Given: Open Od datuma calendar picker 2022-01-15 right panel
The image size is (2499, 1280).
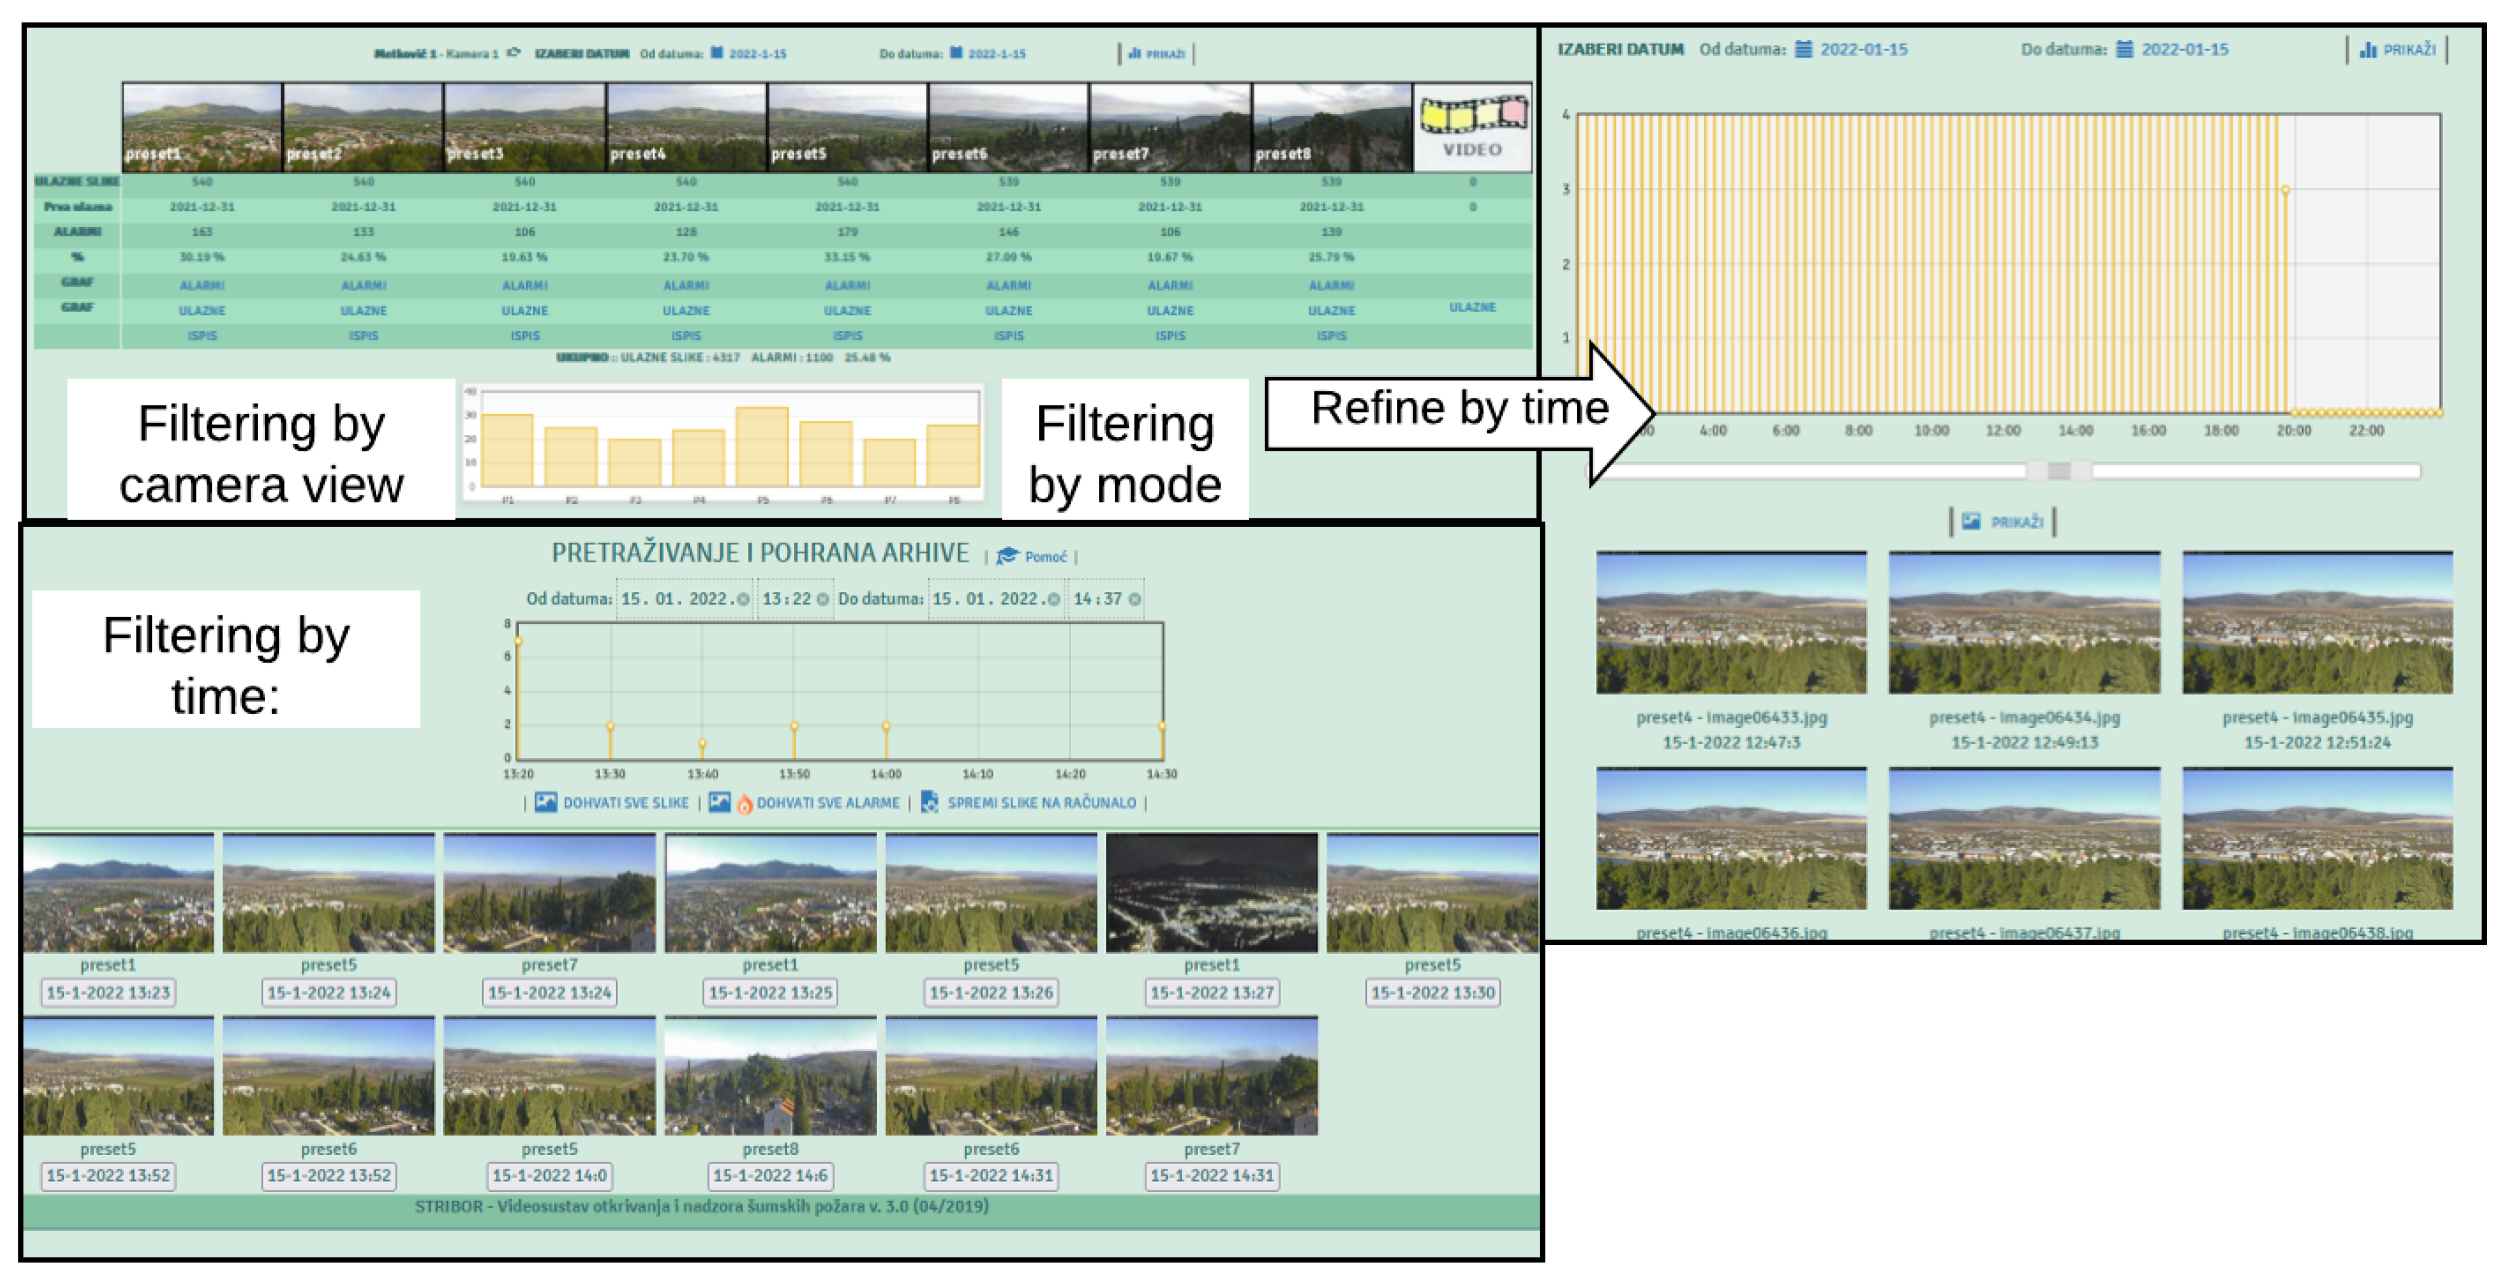Looking at the screenshot, I should (x=1803, y=49).
